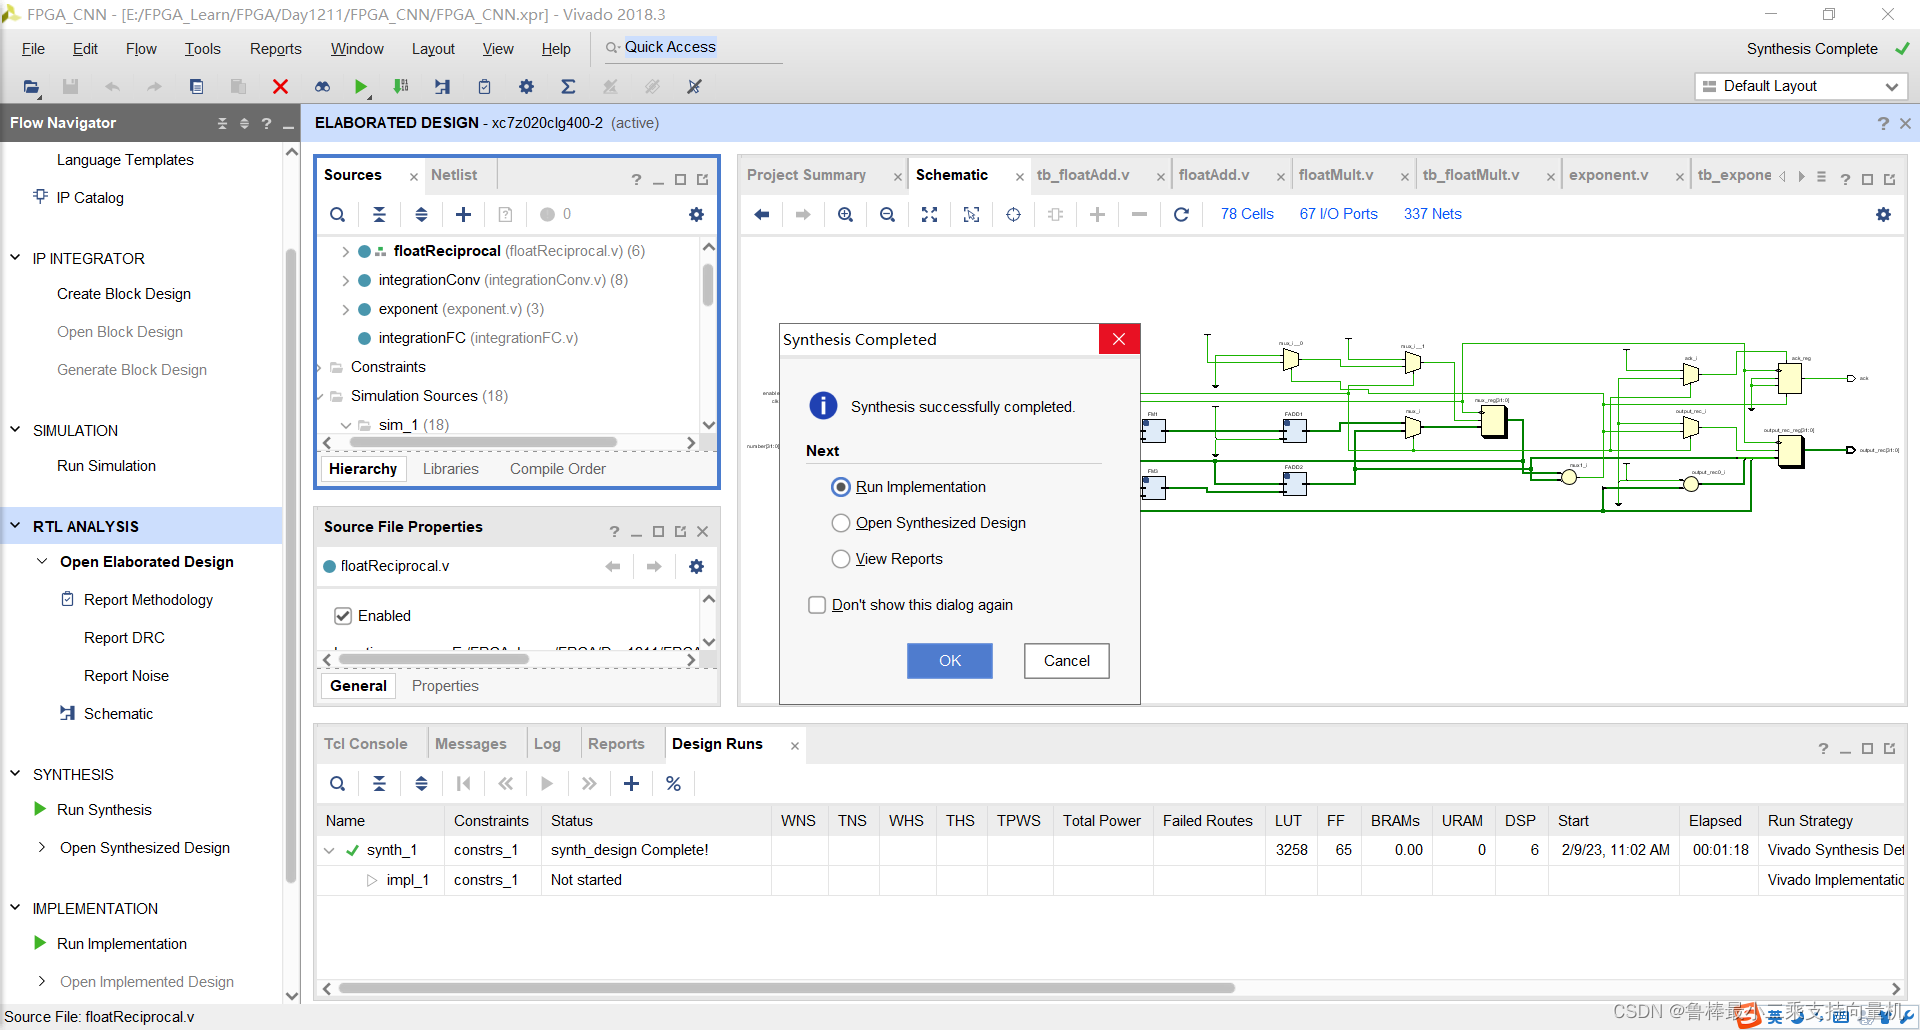The width and height of the screenshot is (1920, 1030).
Task: Open the Default Layout dropdown
Action: tap(1801, 86)
